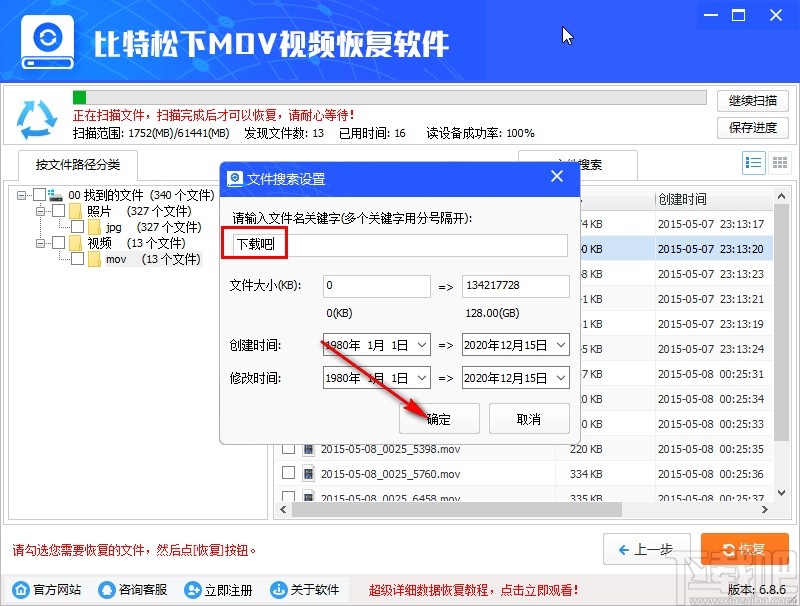Focus the maximum file size 134217728 field
Viewport: 800px width, 606px height.
[515, 286]
